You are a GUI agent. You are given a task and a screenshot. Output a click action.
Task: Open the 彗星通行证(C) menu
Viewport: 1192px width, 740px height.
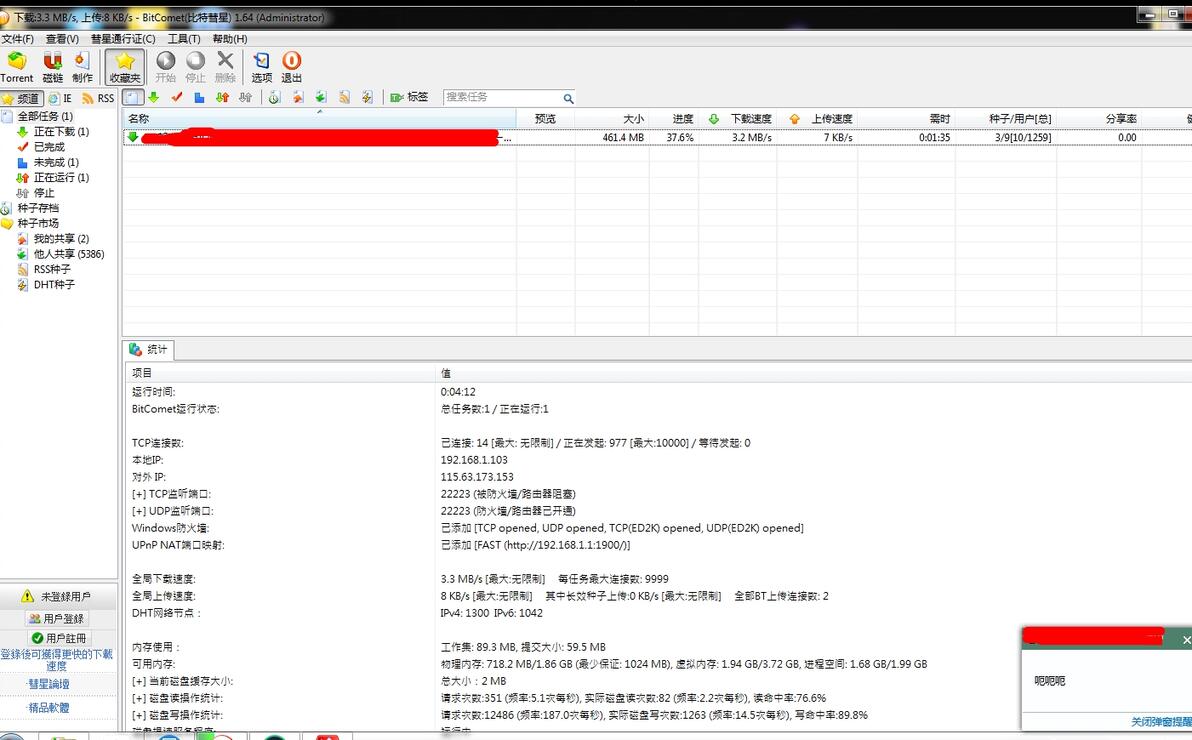123,39
